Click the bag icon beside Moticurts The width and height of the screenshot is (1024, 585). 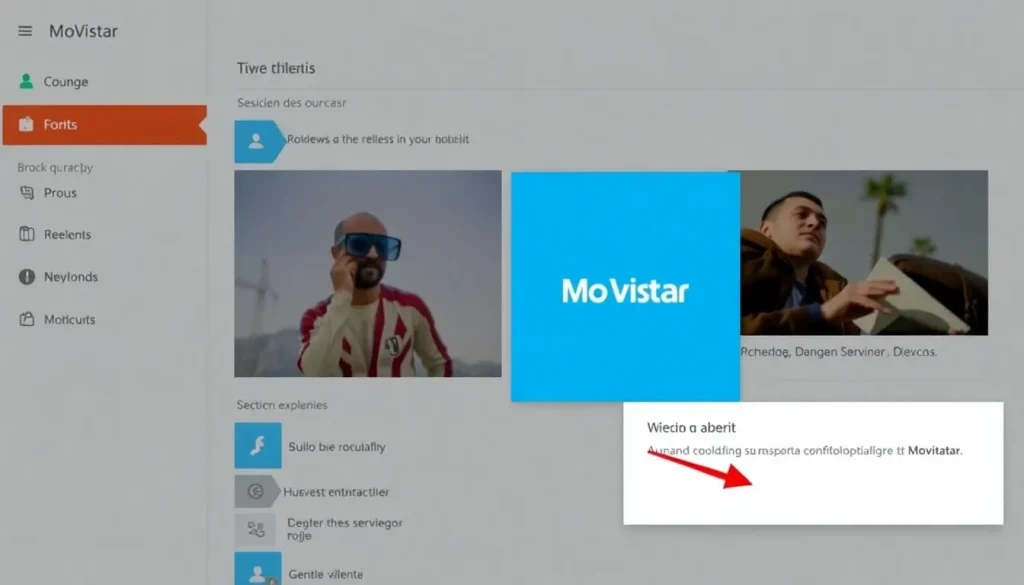coord(27,319)
